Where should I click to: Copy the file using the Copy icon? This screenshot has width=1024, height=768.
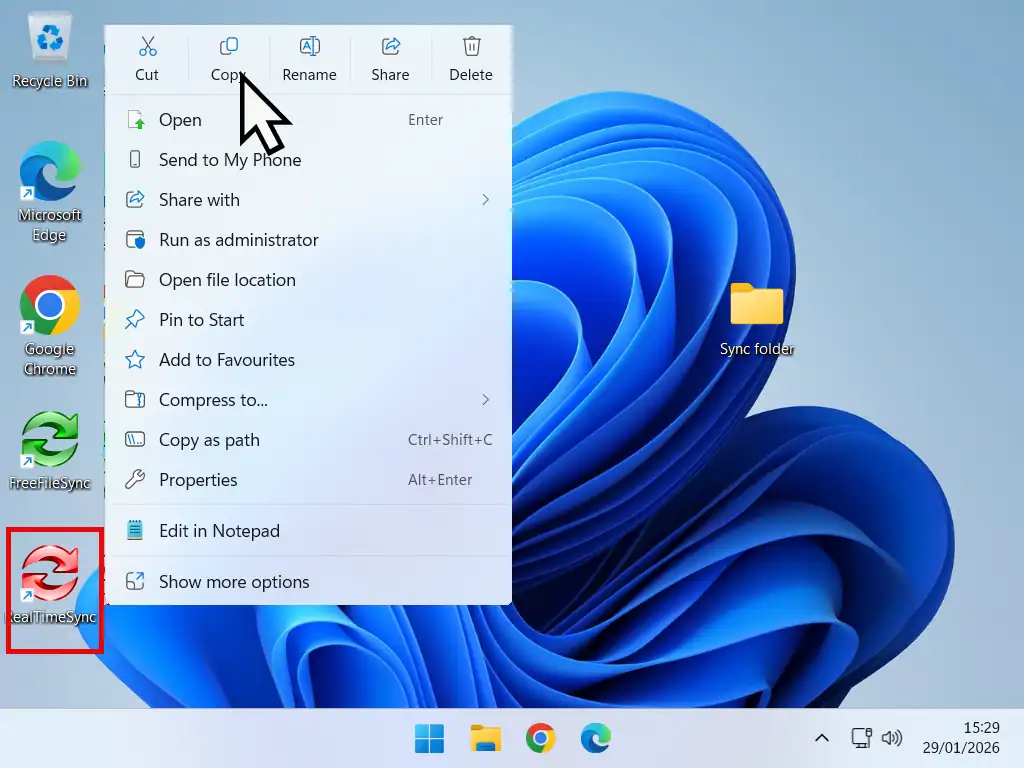coord(228,50)
